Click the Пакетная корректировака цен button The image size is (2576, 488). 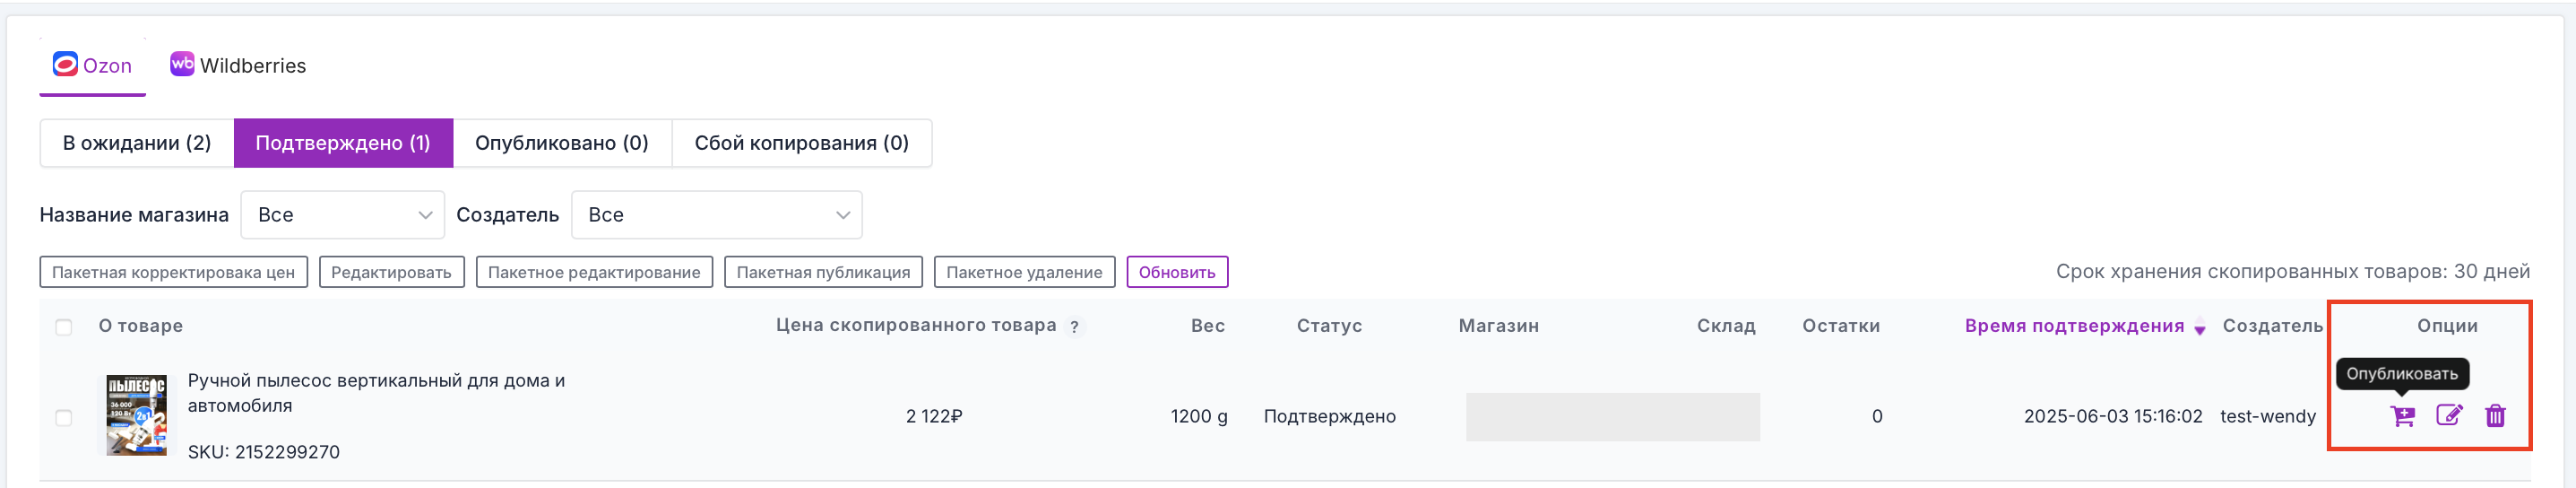coord(173,272)
